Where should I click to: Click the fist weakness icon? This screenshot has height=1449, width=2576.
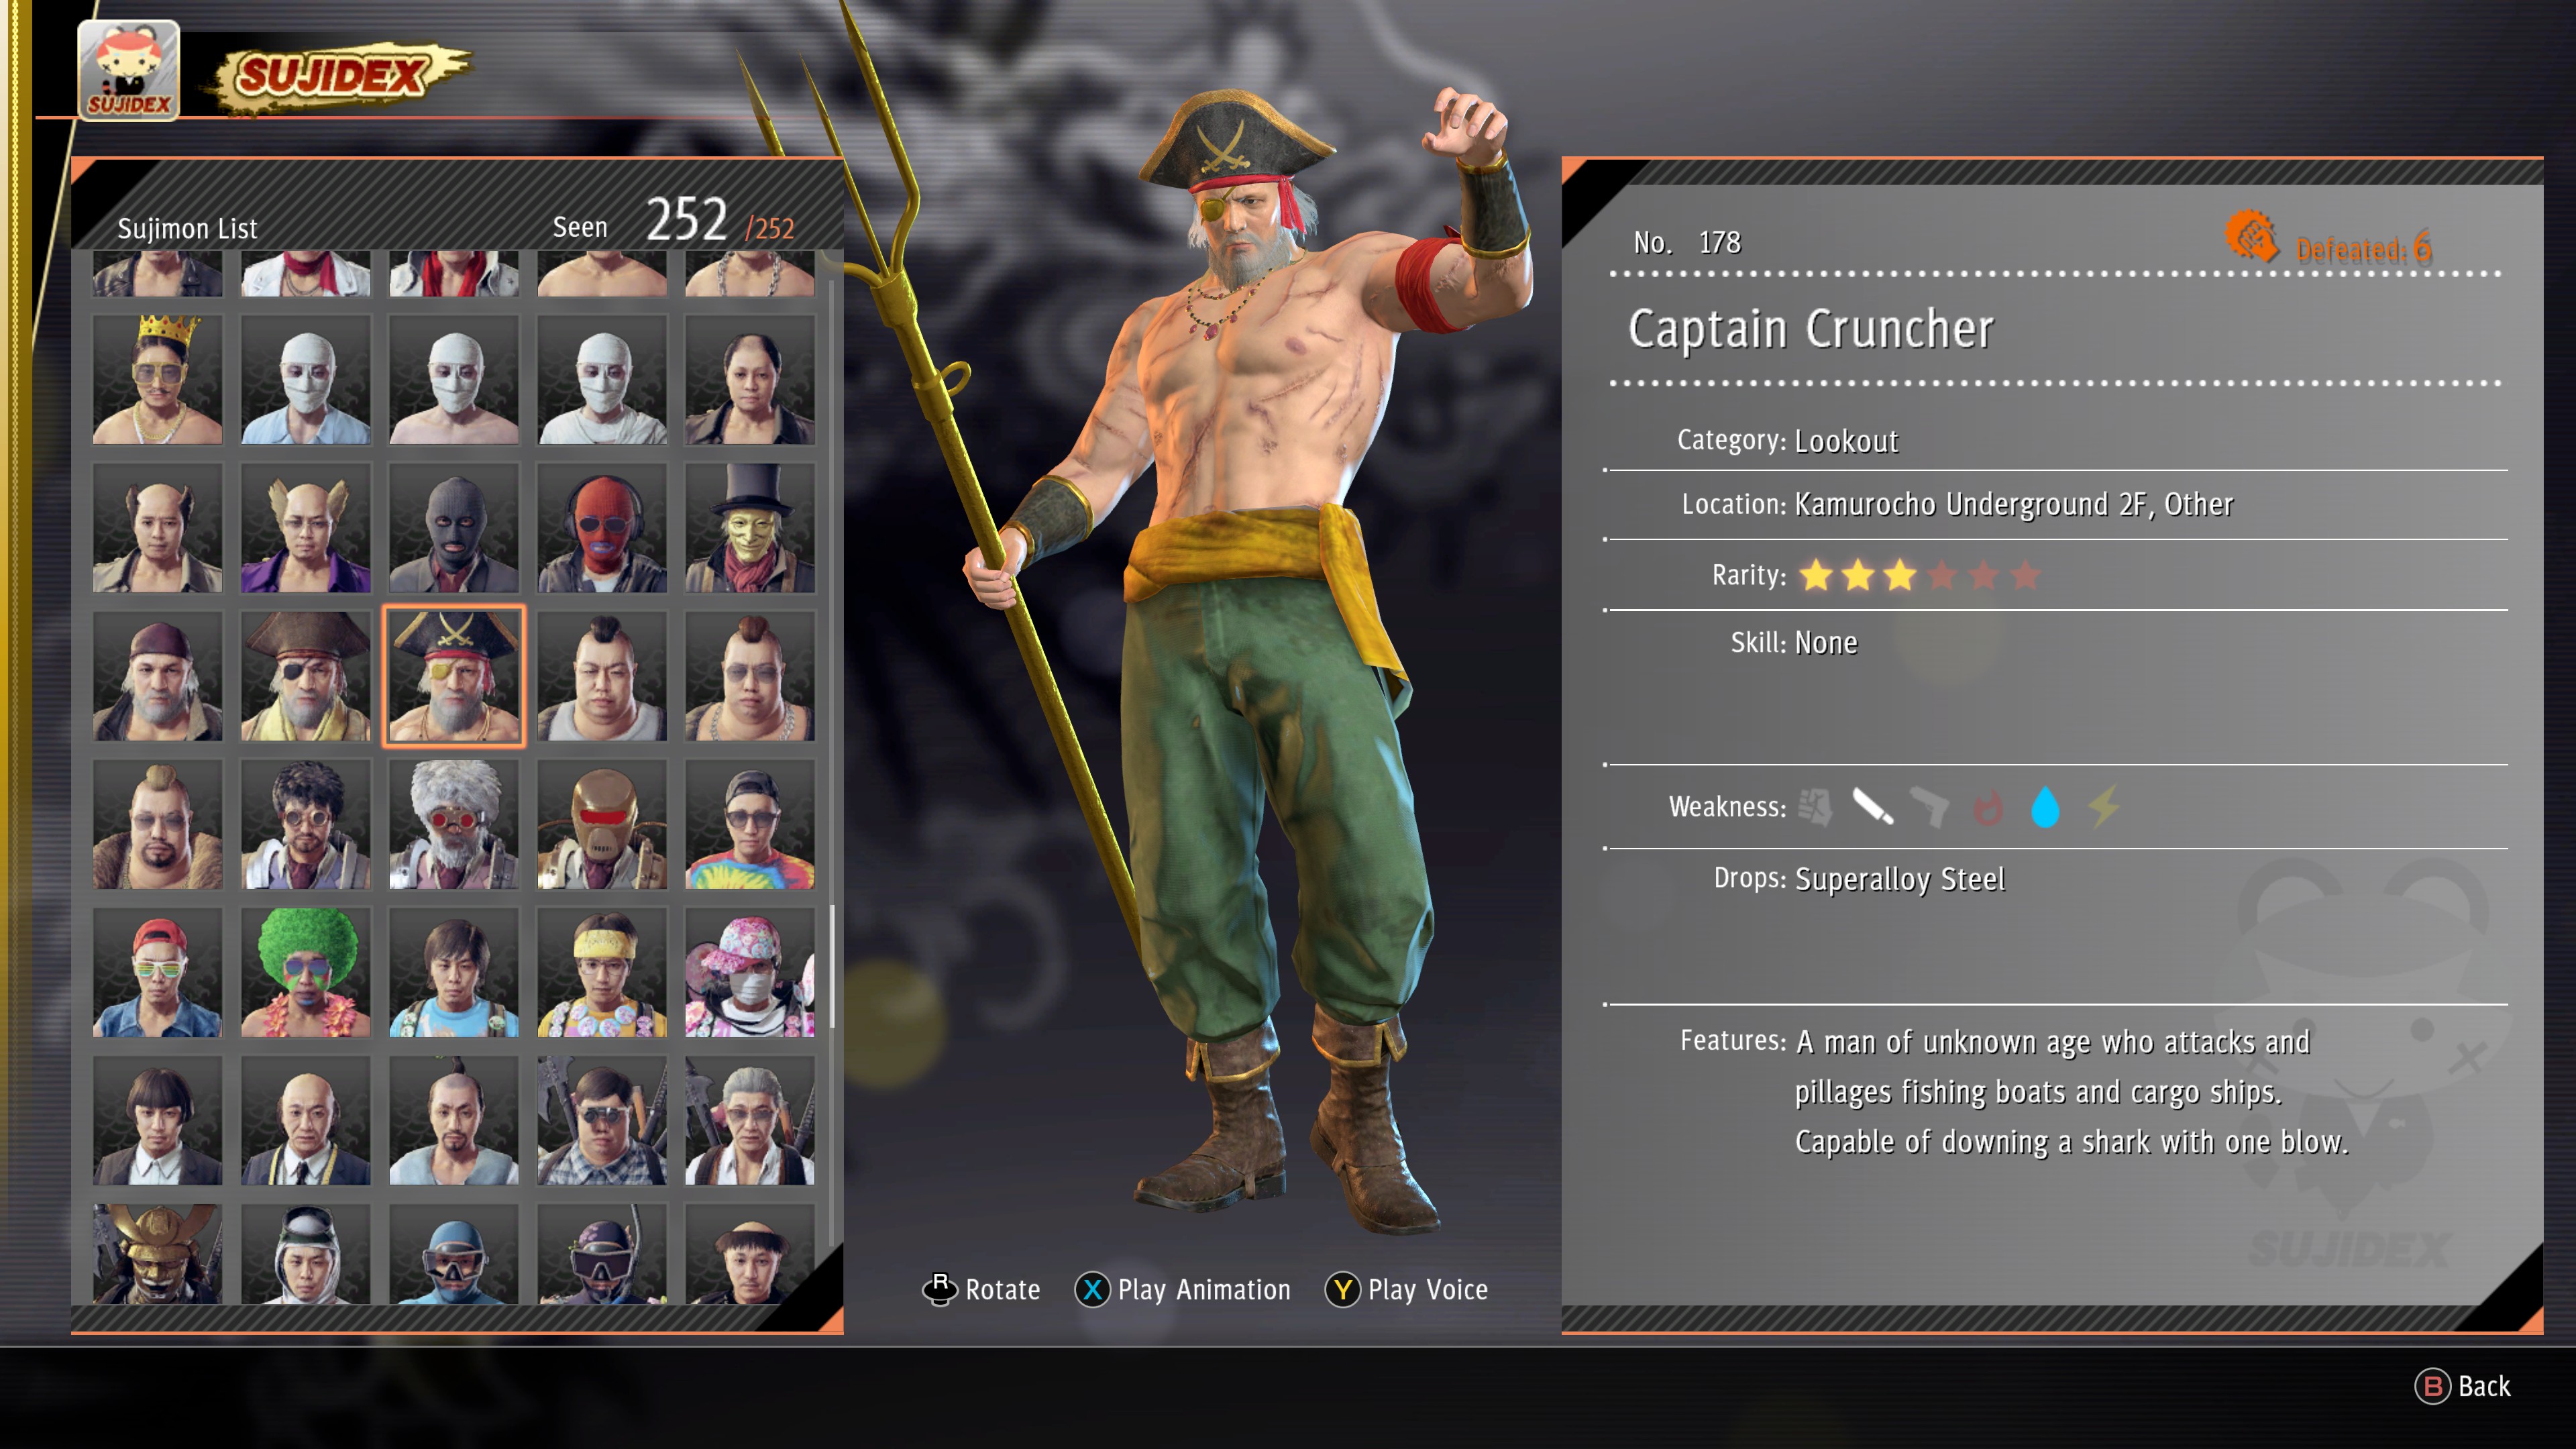1815,807
